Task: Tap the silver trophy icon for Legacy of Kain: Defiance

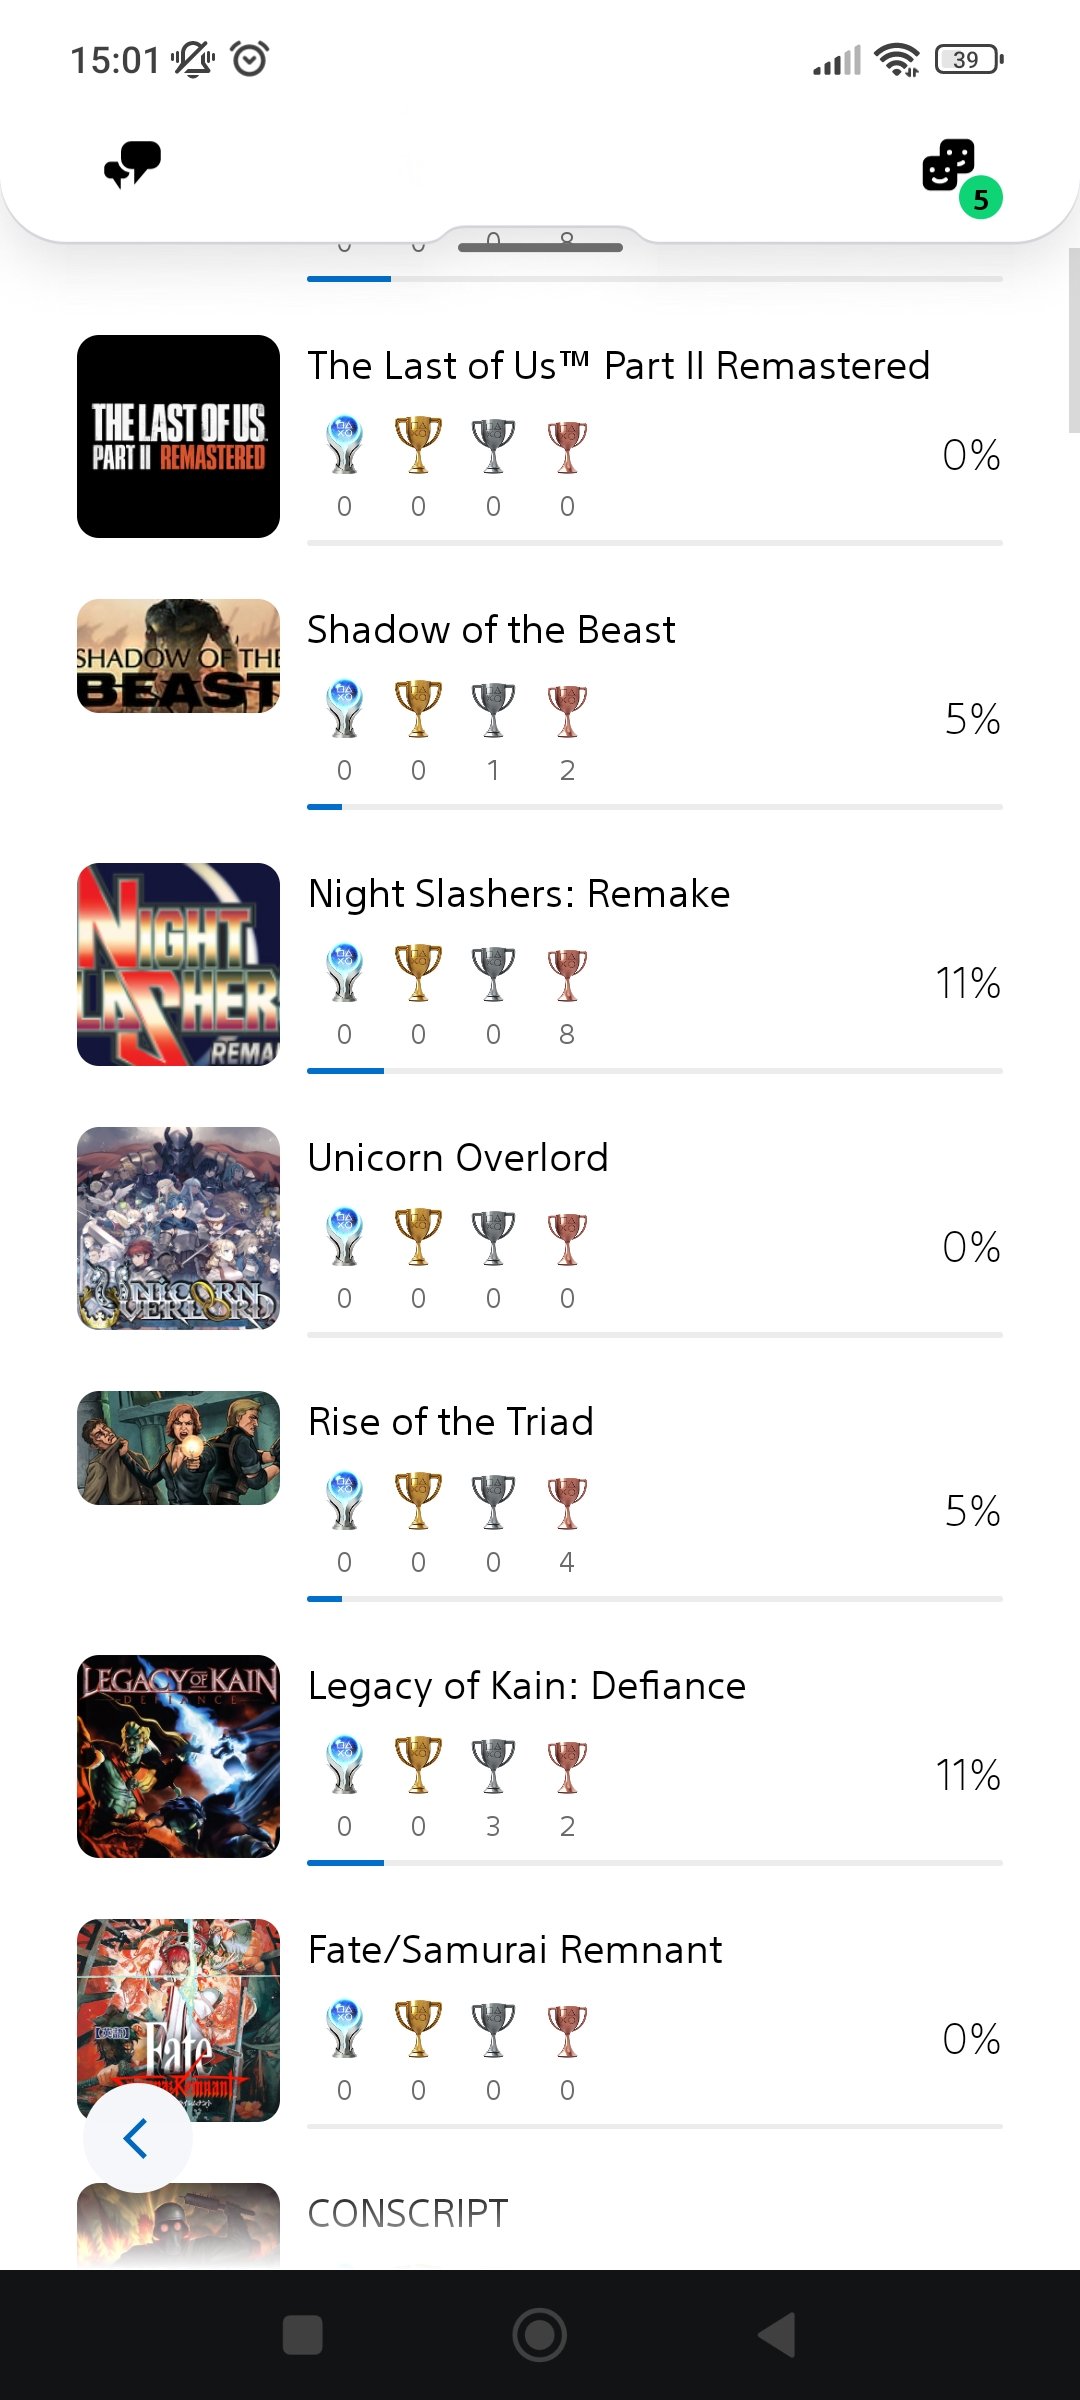Action: coord(493,1765)
